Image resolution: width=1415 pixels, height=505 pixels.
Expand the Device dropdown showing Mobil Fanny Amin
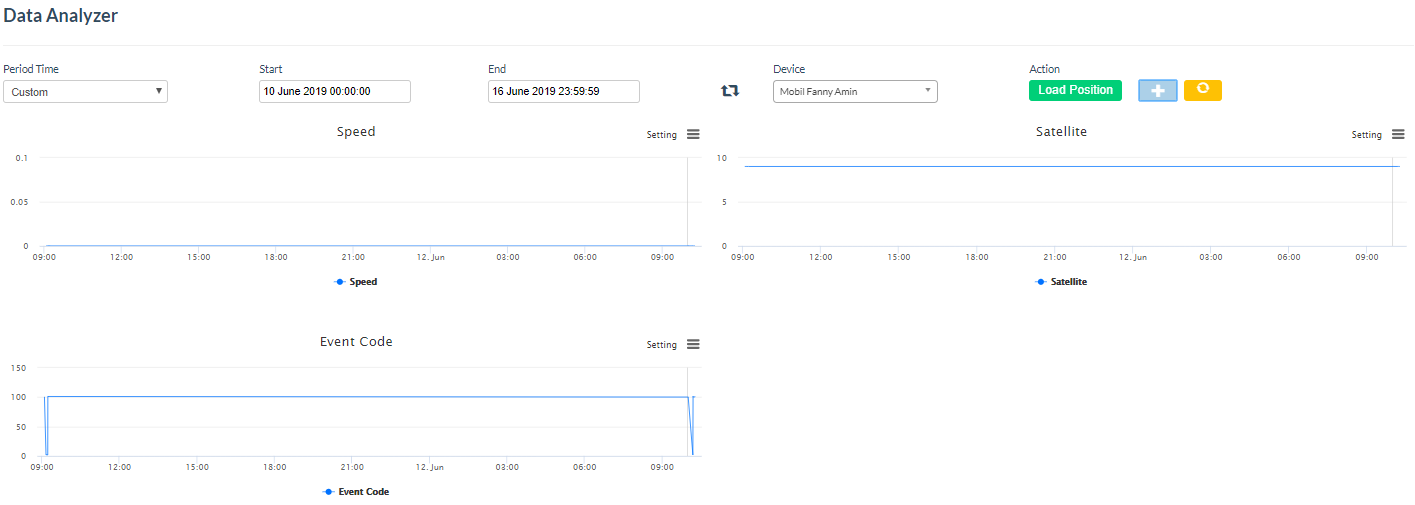[848, 92]
